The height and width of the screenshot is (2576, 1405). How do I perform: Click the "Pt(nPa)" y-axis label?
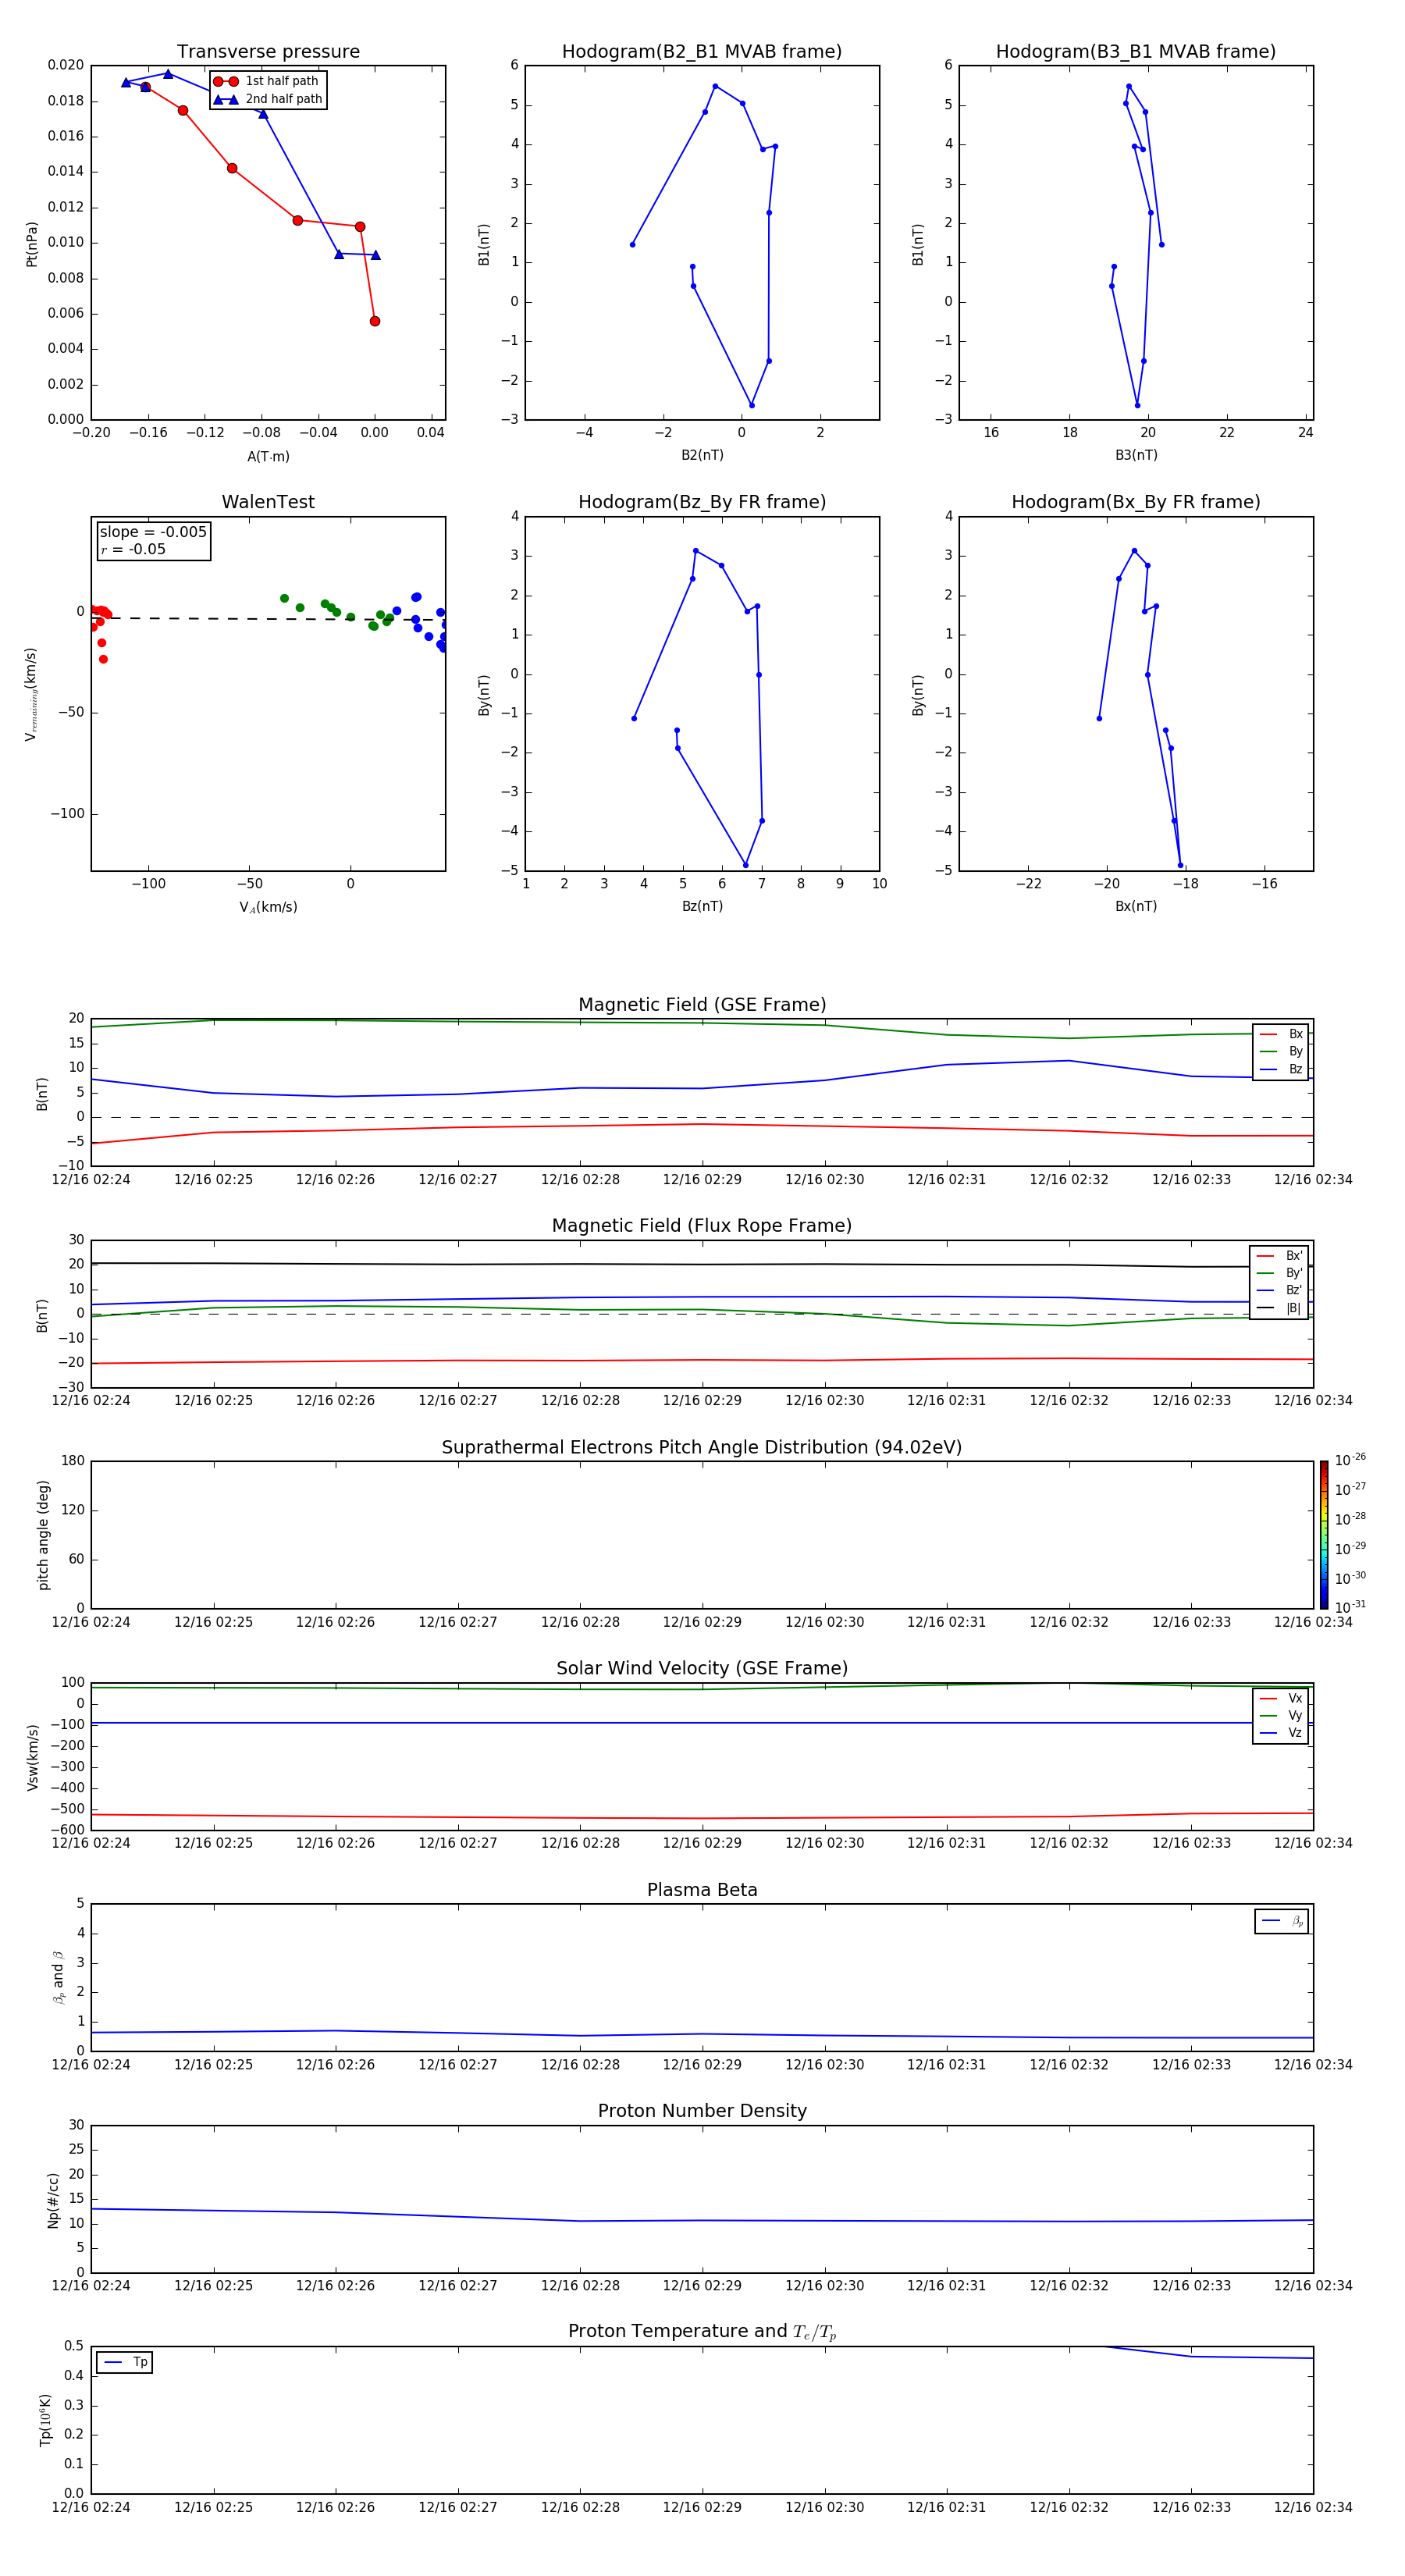[x=32, y=244]
